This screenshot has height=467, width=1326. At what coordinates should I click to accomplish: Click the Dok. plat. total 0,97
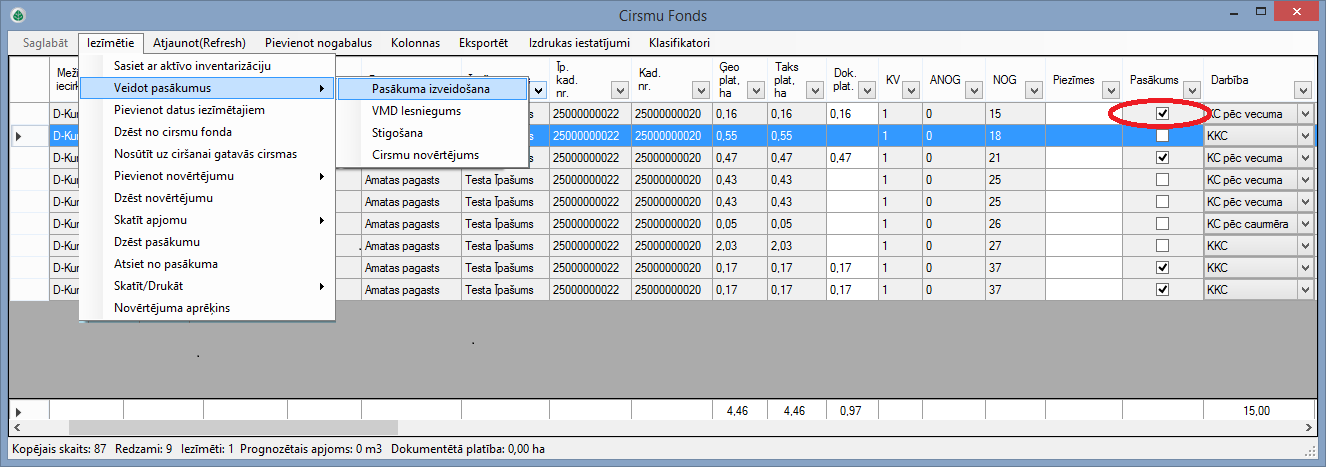pyautogui.click(x=852, y=410)
